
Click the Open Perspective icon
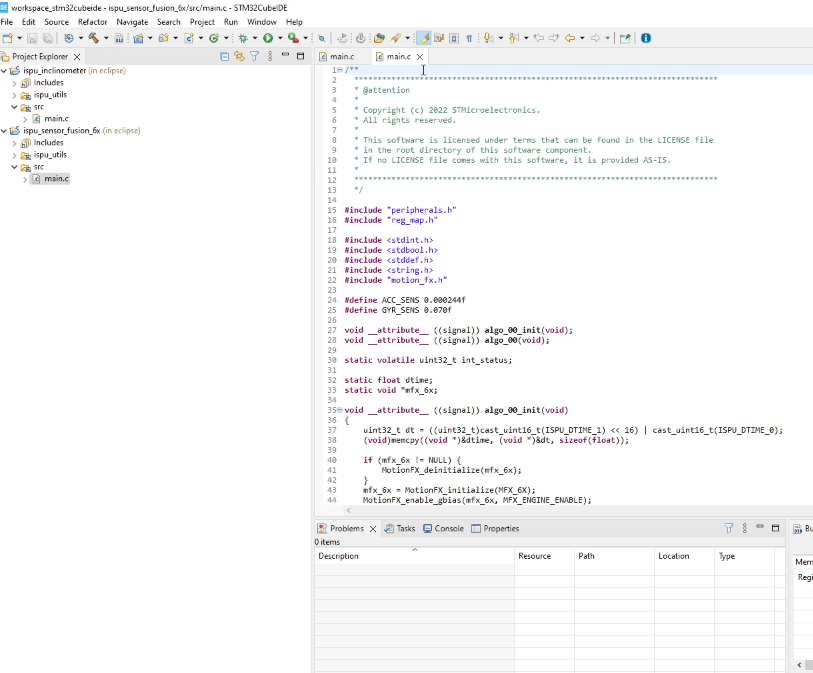pos(625,38)
